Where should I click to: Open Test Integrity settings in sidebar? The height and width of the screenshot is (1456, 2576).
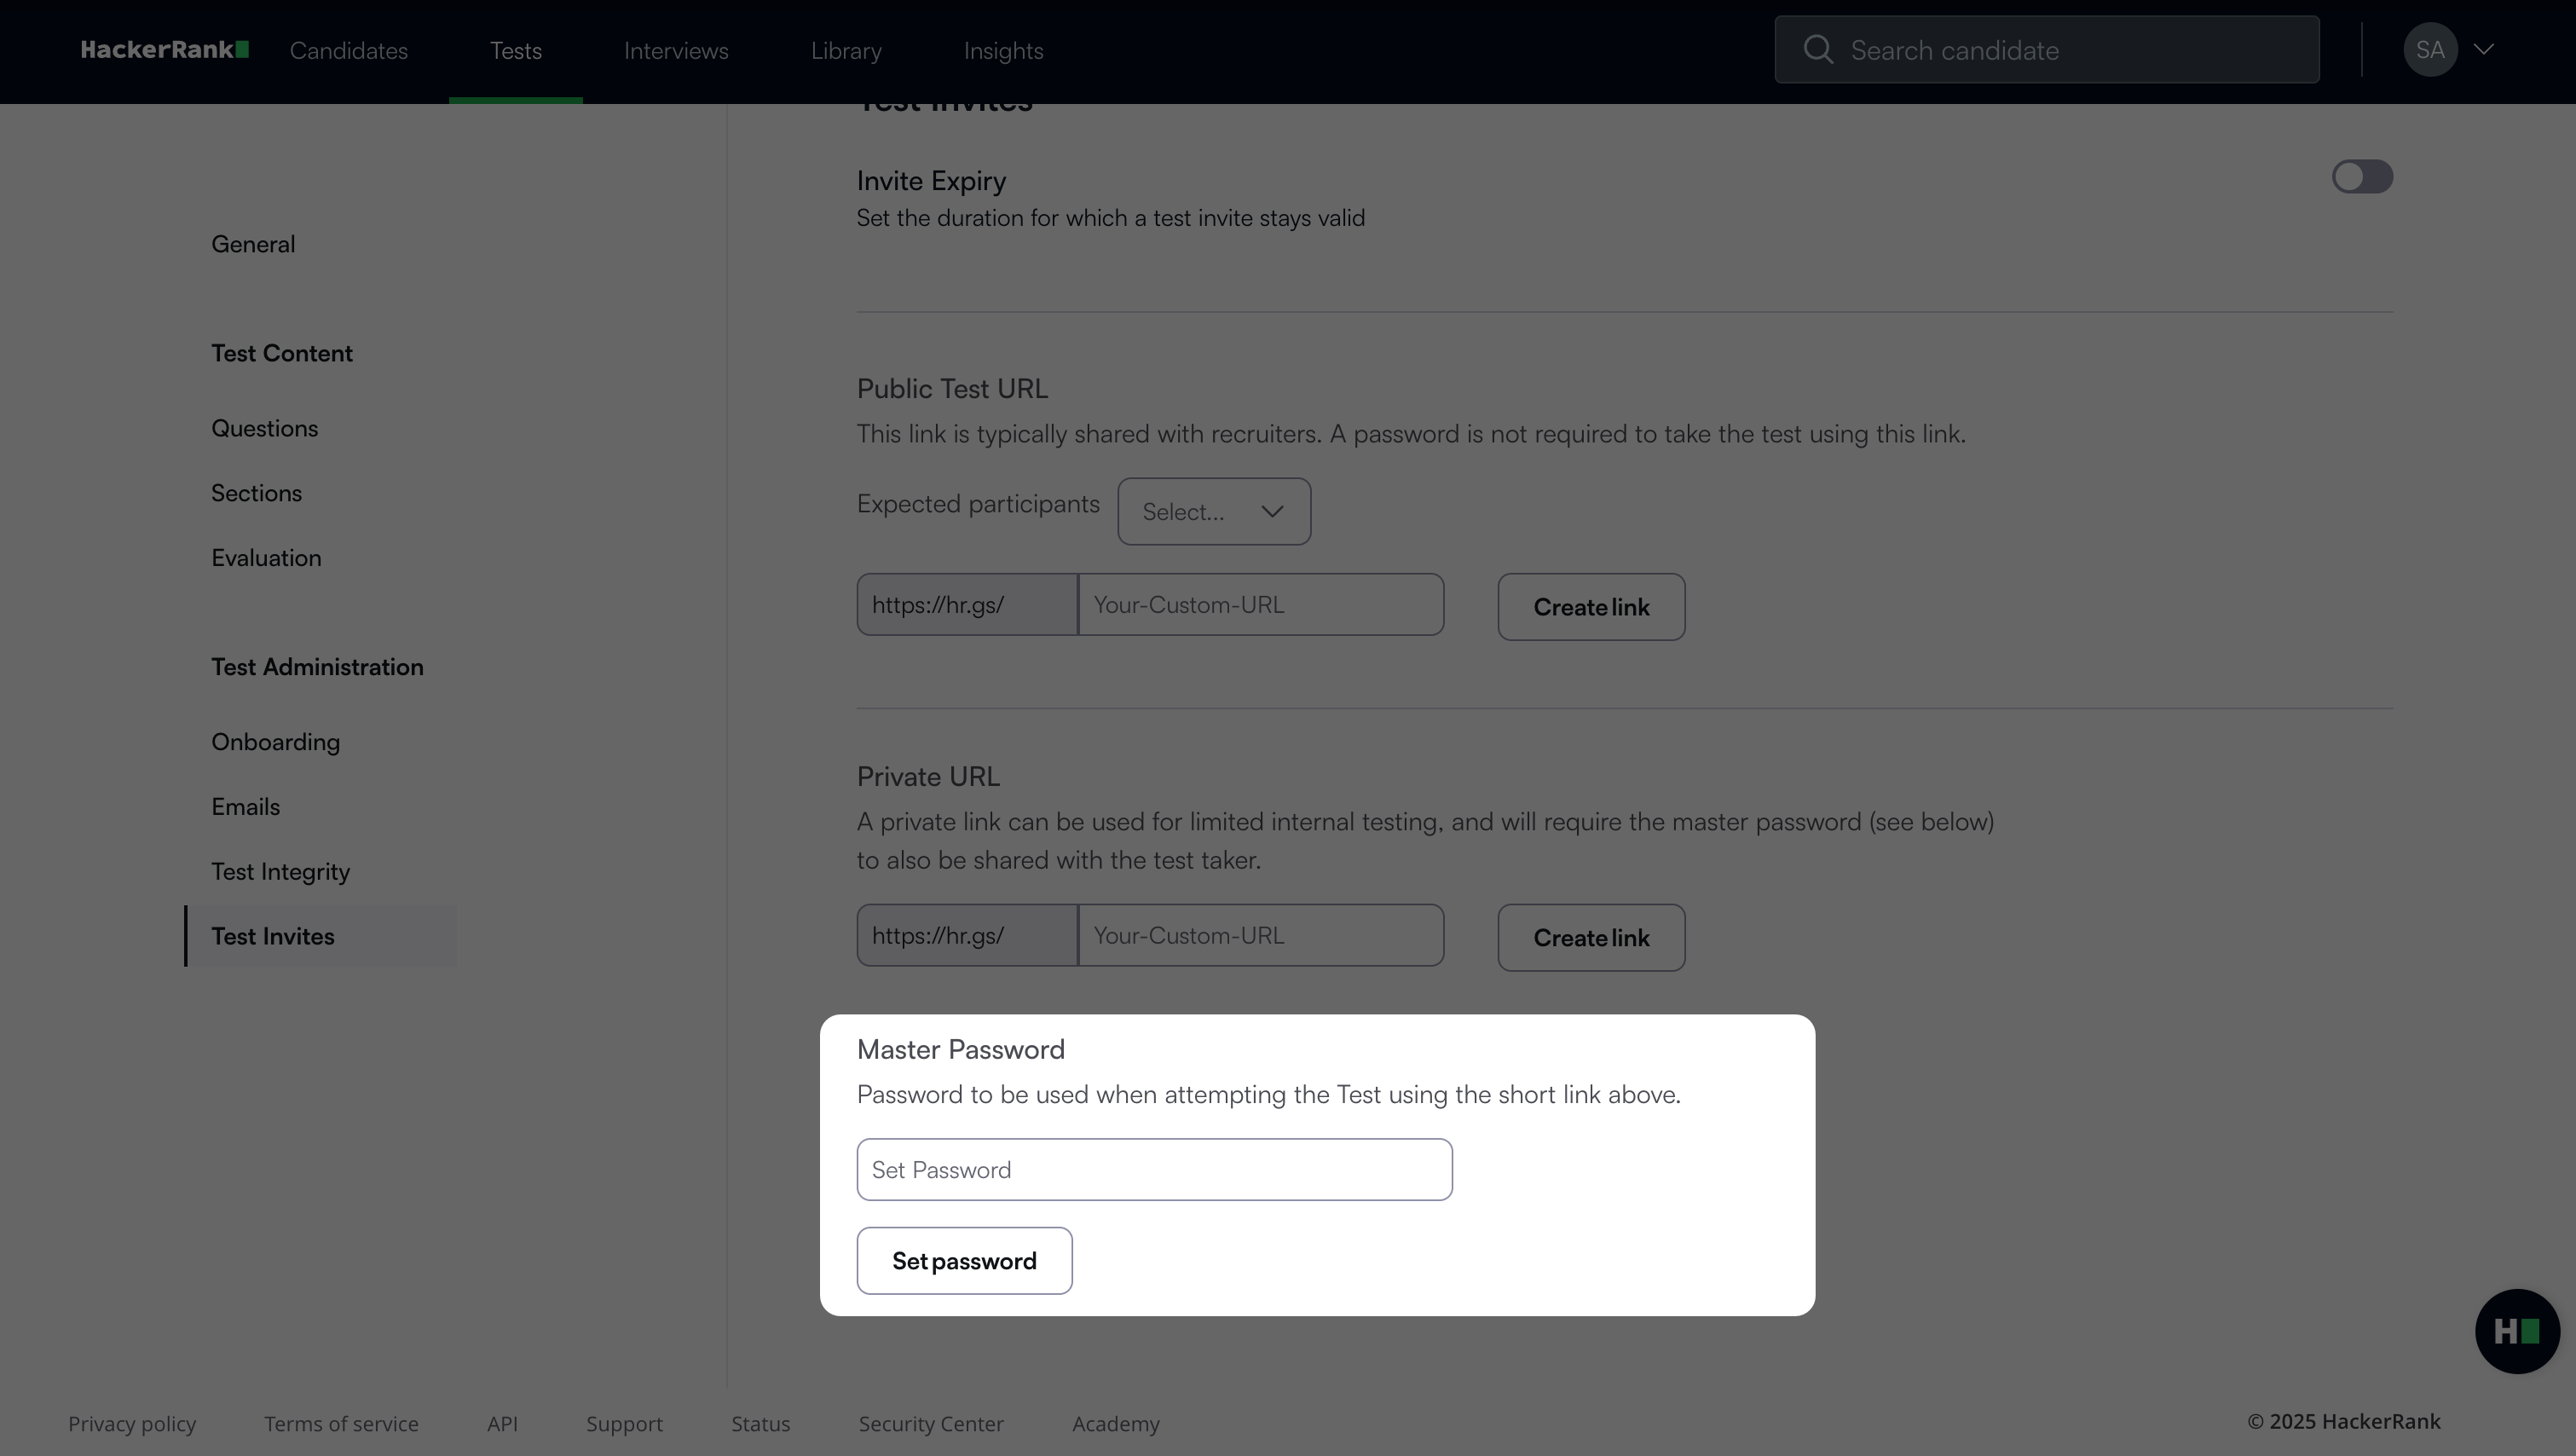tap(280, 872)
